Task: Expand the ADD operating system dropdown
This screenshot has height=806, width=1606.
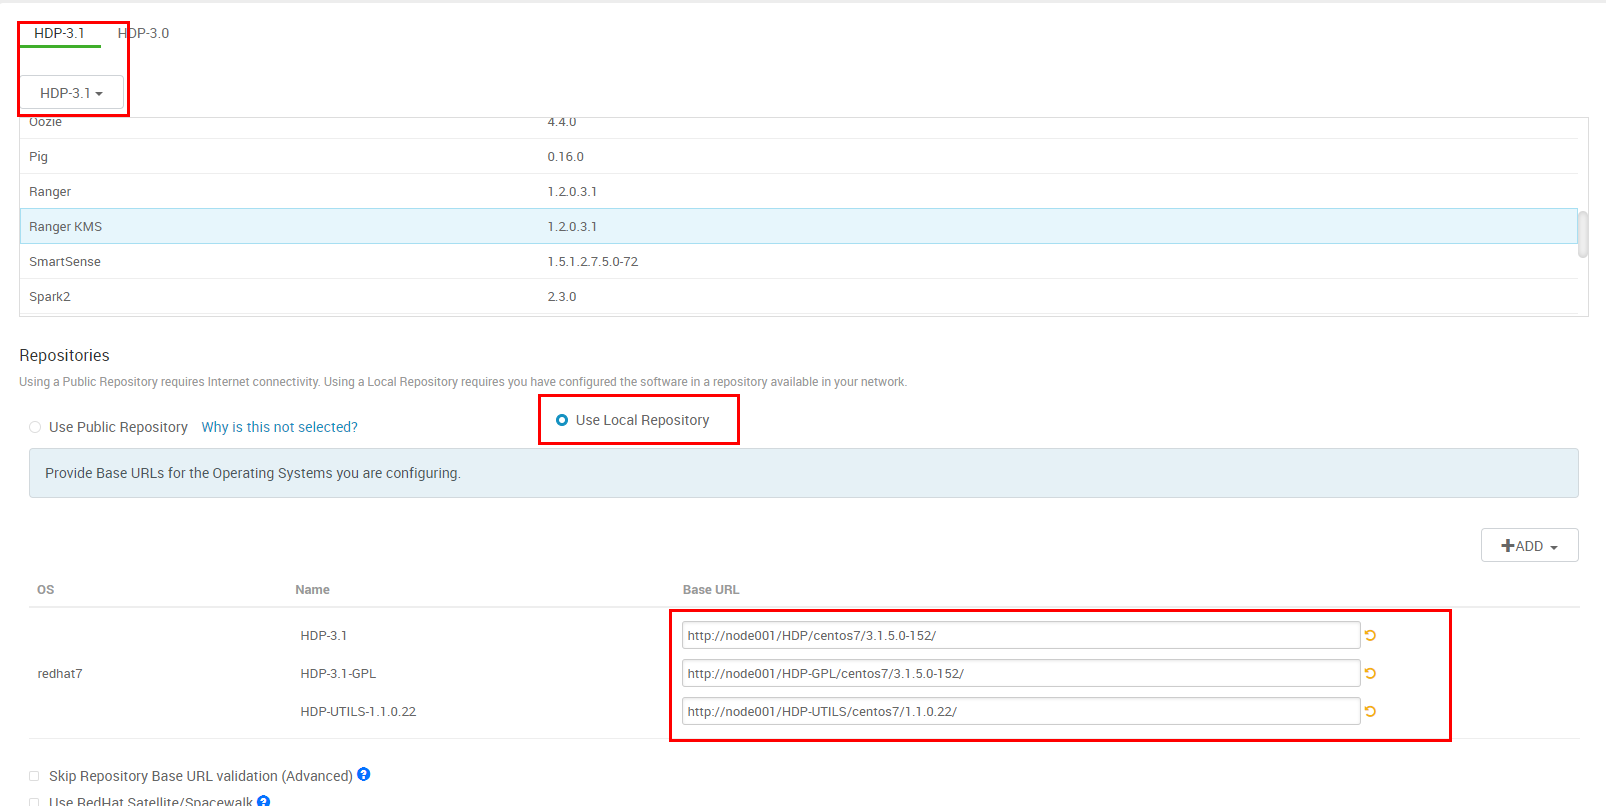Action: point(1529,546)
